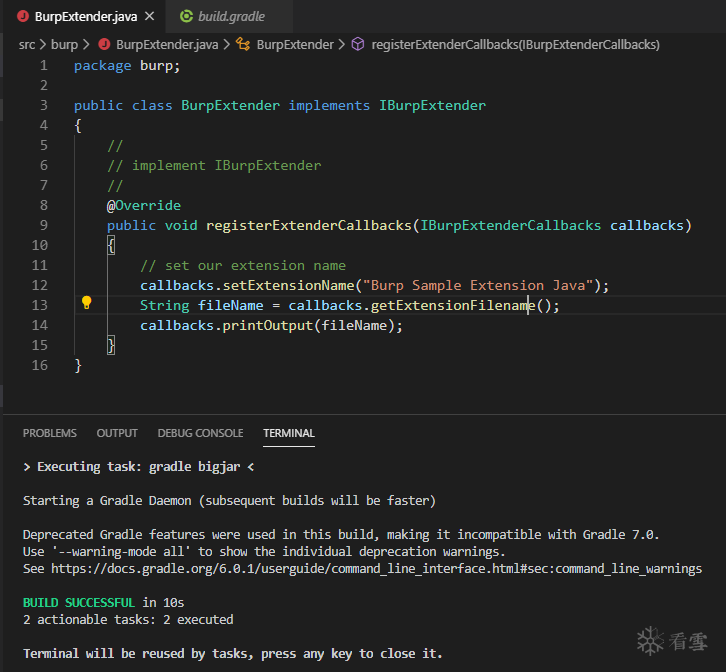
Task: Click the 'Deprecated Gradle features' warning line
Action: [341, 535]
